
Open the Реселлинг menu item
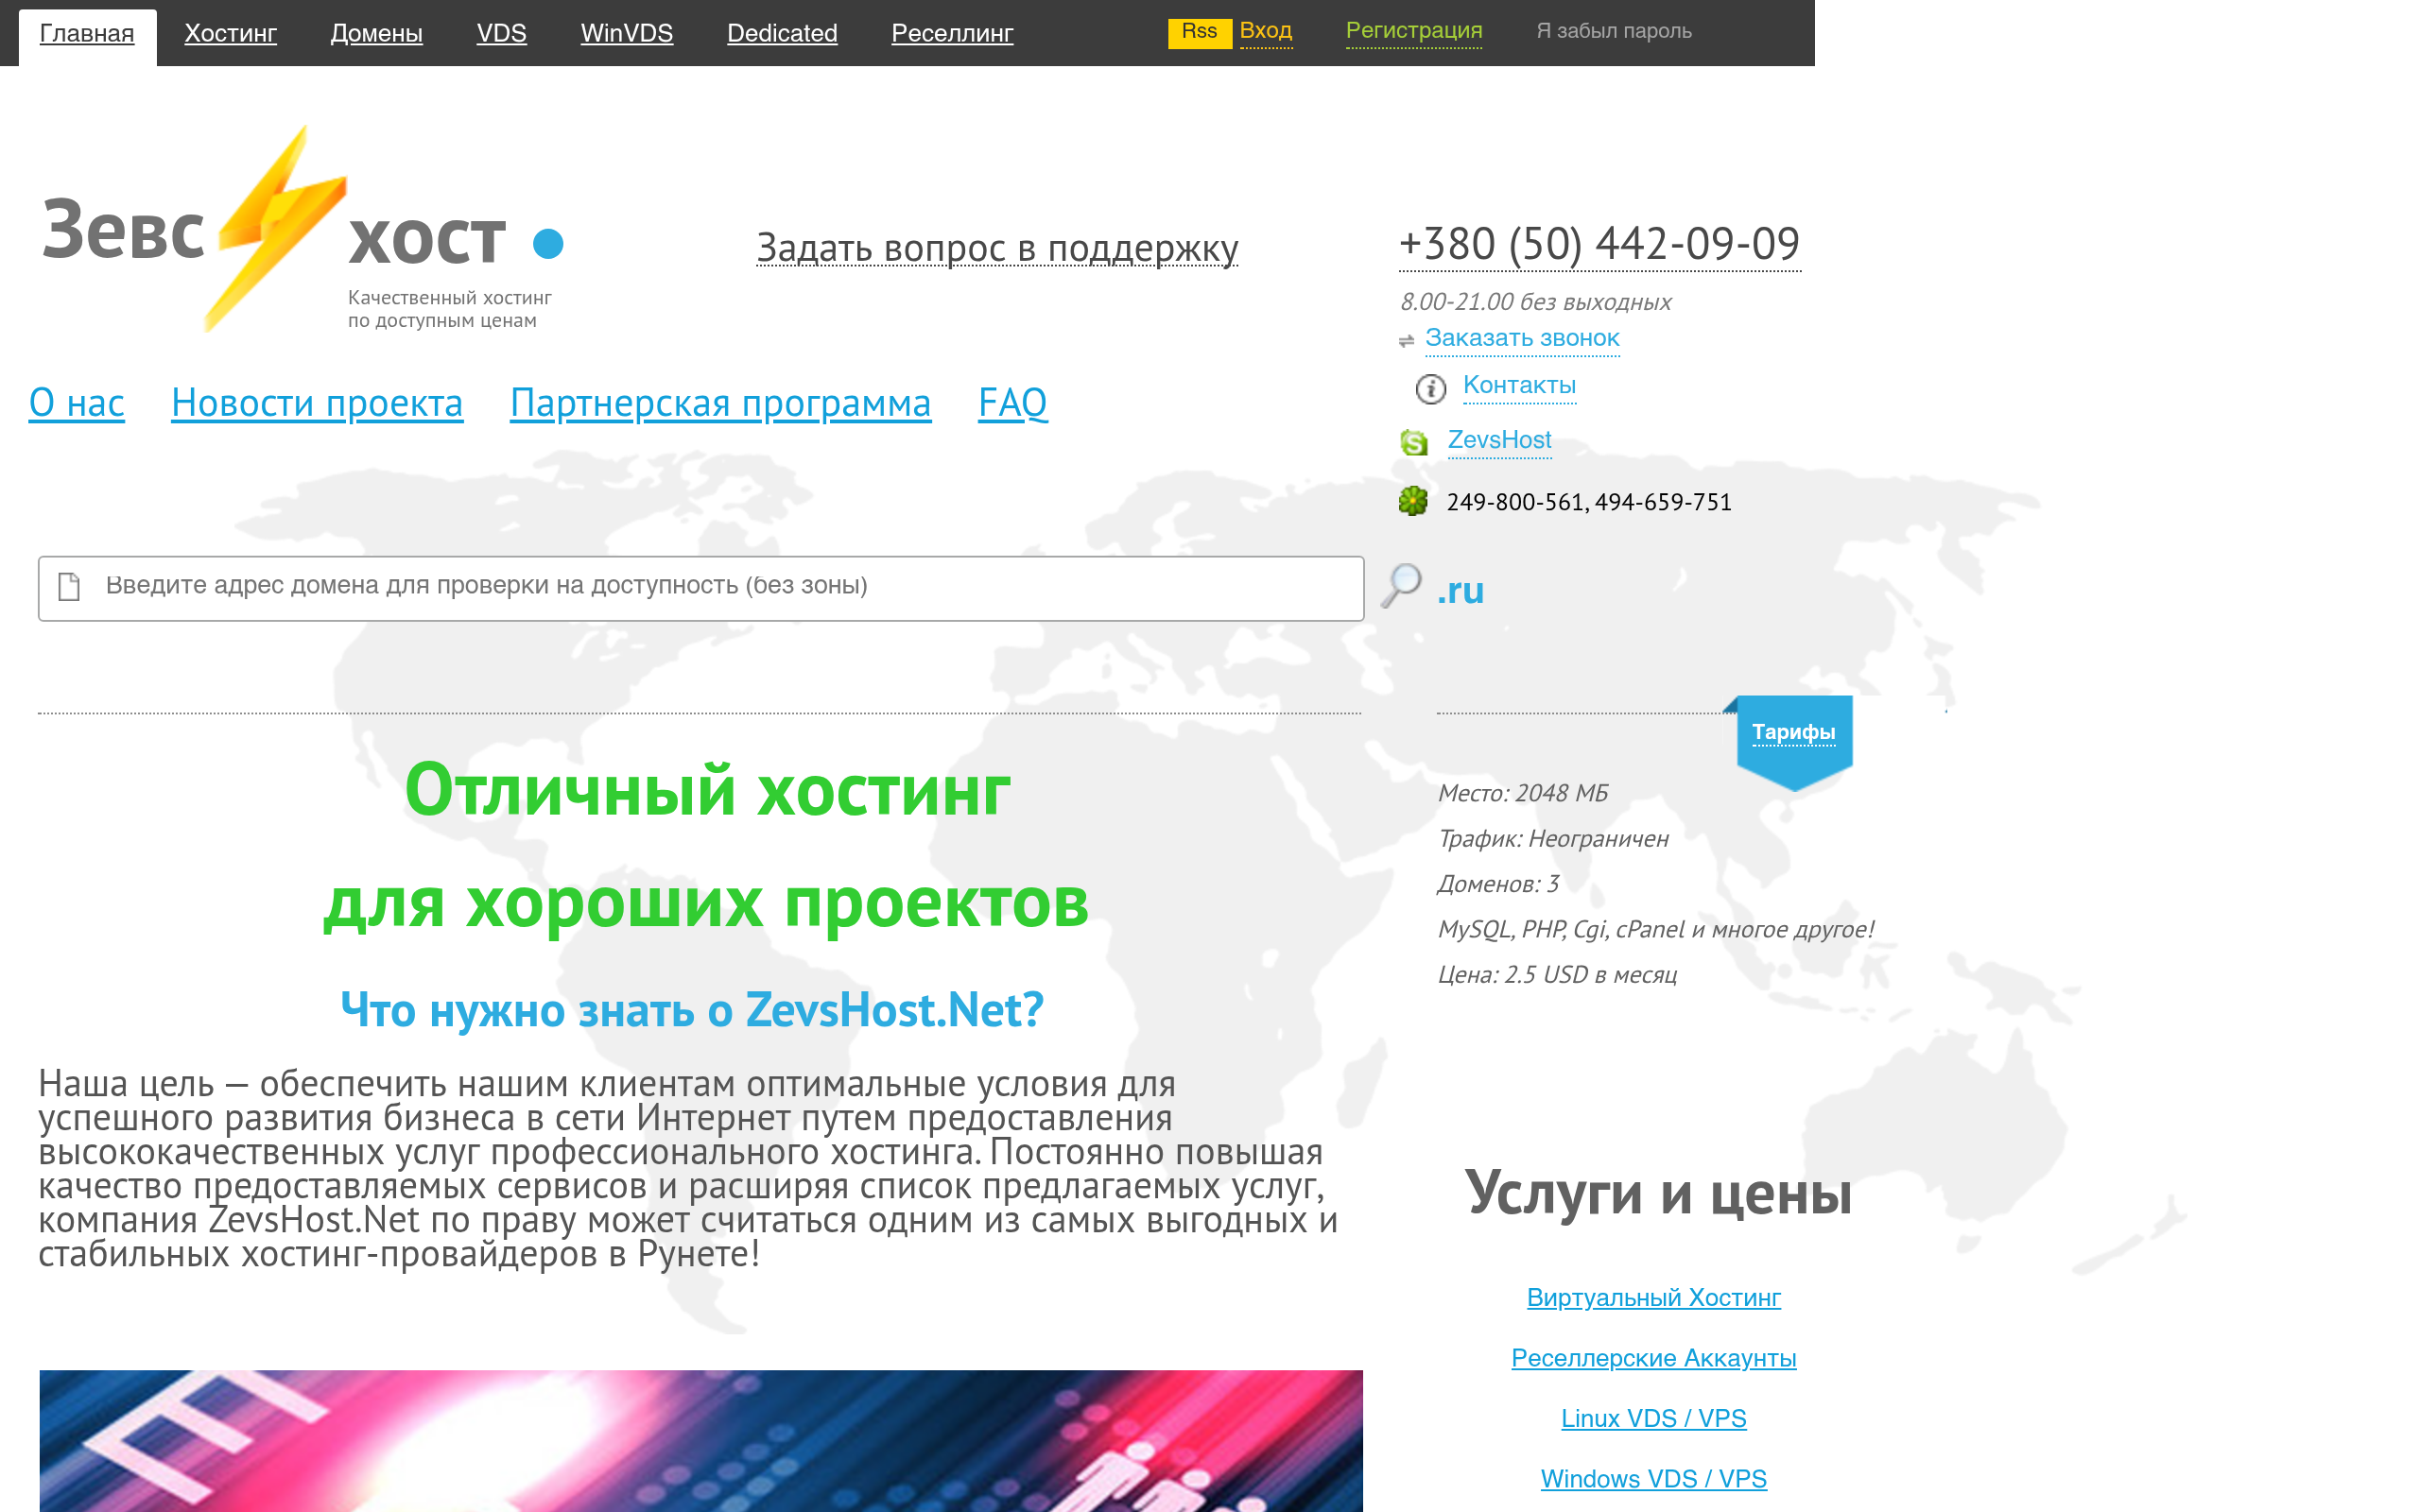[x=952, y=34]
